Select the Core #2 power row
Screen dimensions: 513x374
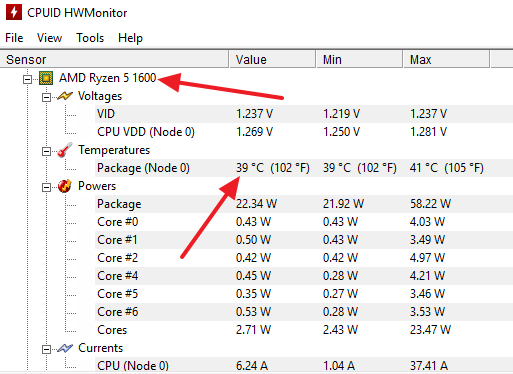click(x=304, y=258)
